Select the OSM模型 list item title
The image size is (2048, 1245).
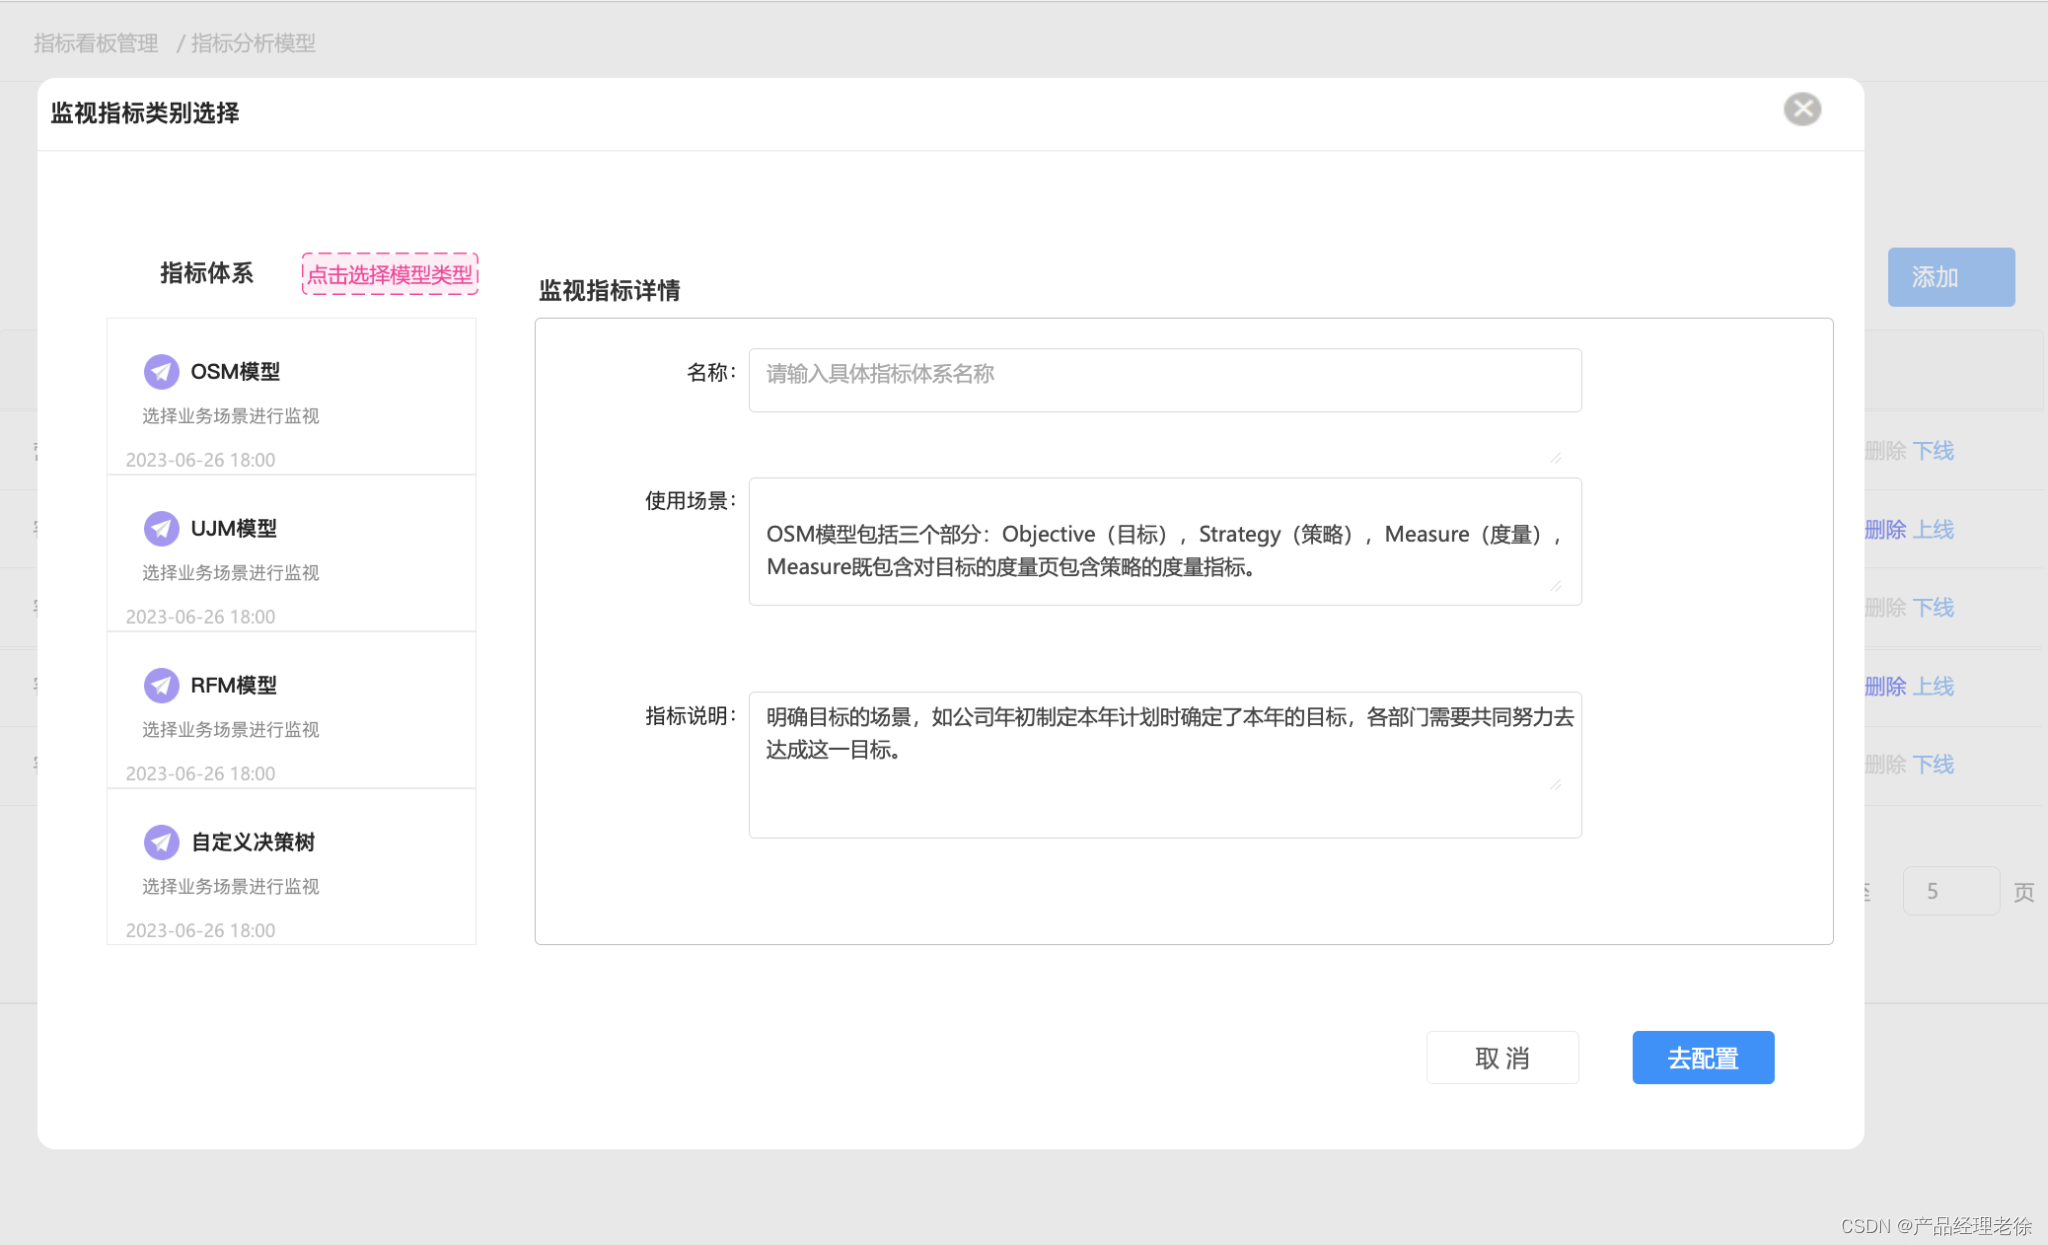(x=235, y=372)
